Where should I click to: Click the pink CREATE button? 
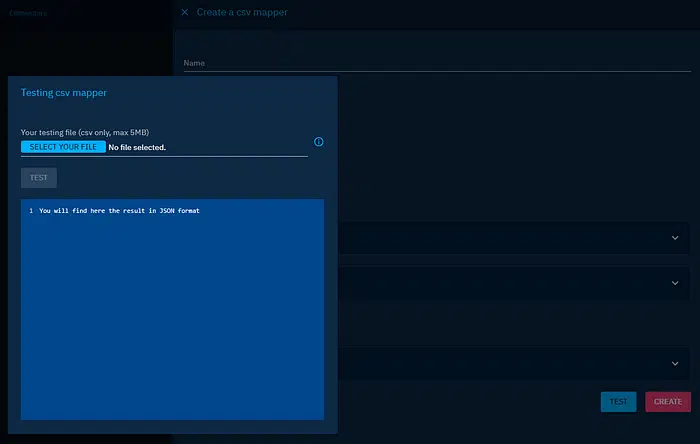667,401
